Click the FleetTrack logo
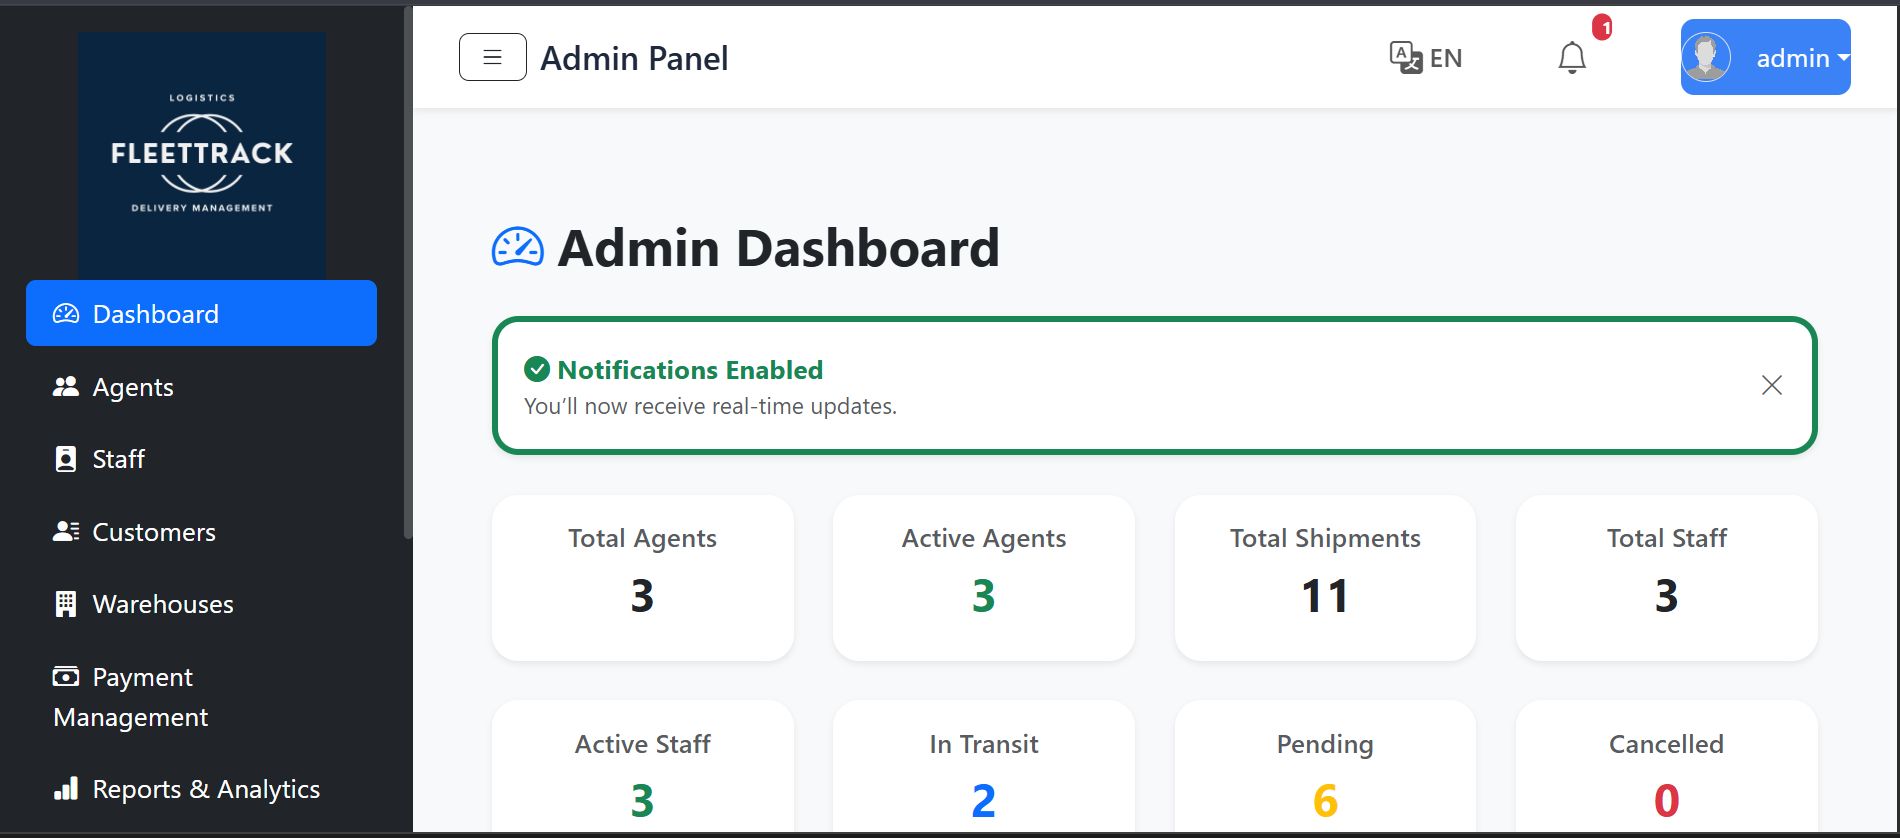Screen dimensions: 1900x838 (x=202, y=154)
